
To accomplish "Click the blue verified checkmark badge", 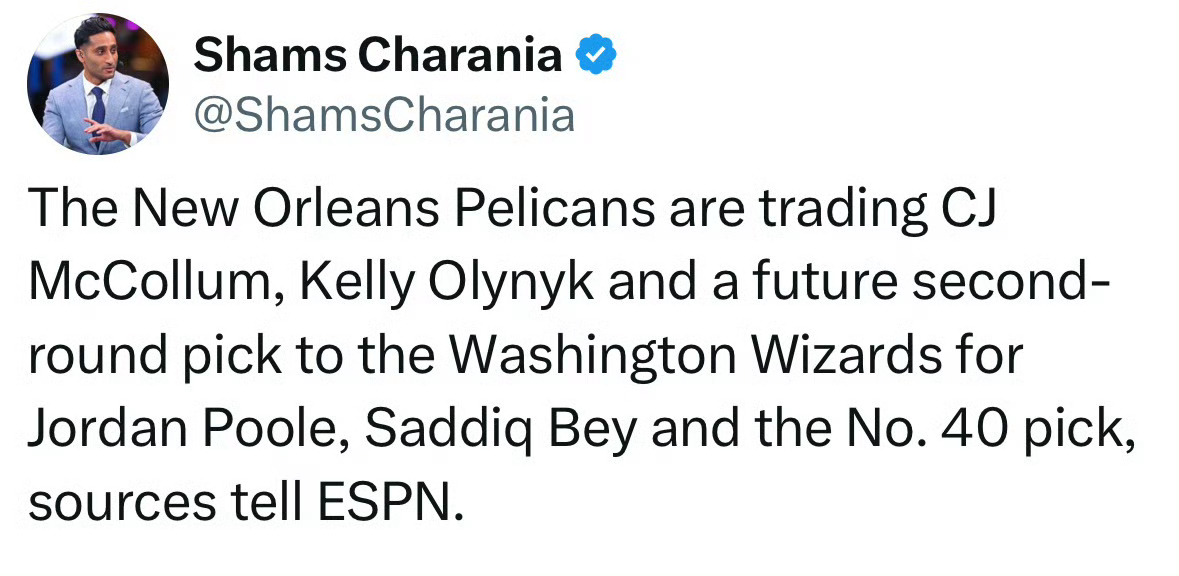I will click(598, 56).
